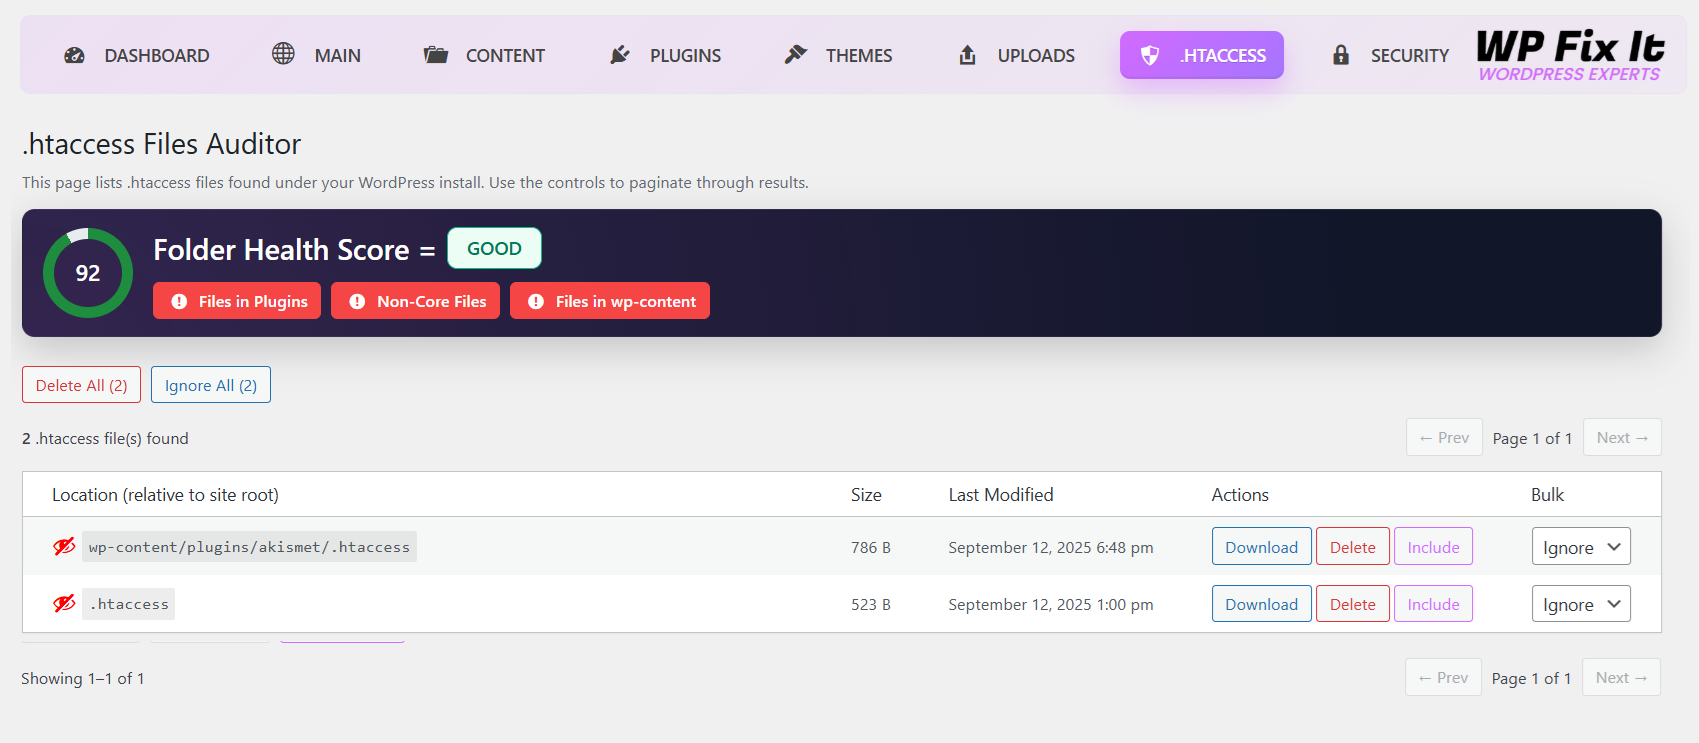This screenshot has height=743, width=1699.
Task: Click the 523 B size value
Action: pos(871,605)
